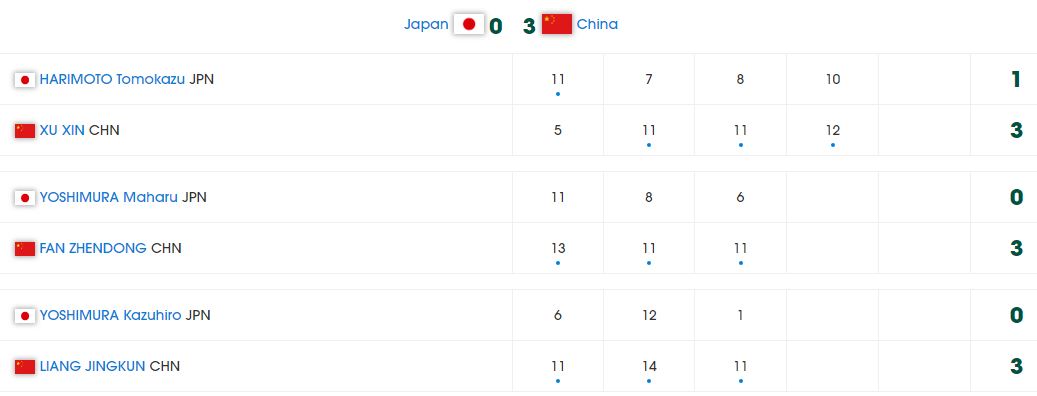Click the flag beside HARIMOTO Tomokazu
1037x396 pixels.
click(25, 80)
